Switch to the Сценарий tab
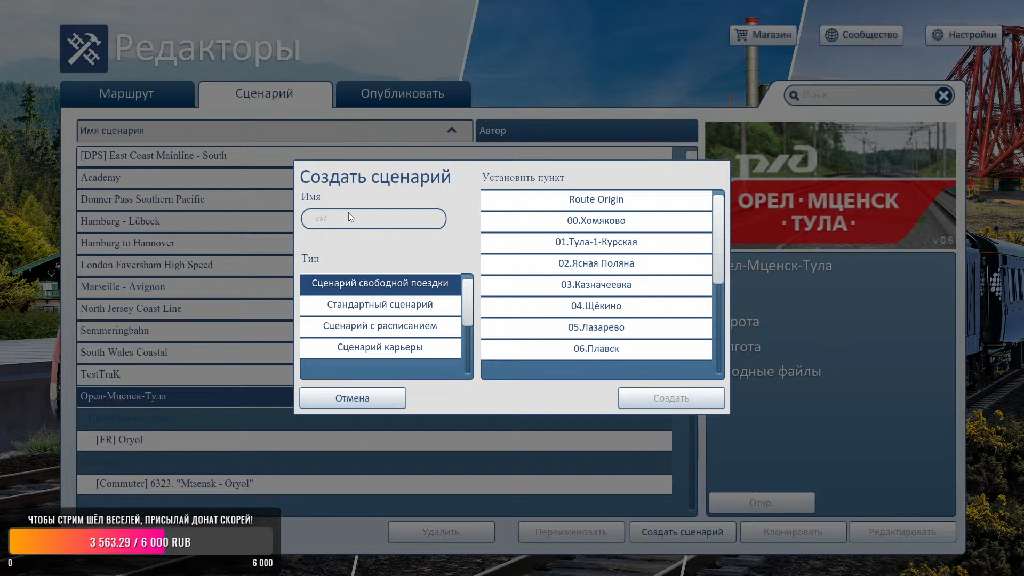Image resolution: width=1024 pixels, height=576 pixels. point(264,94)
